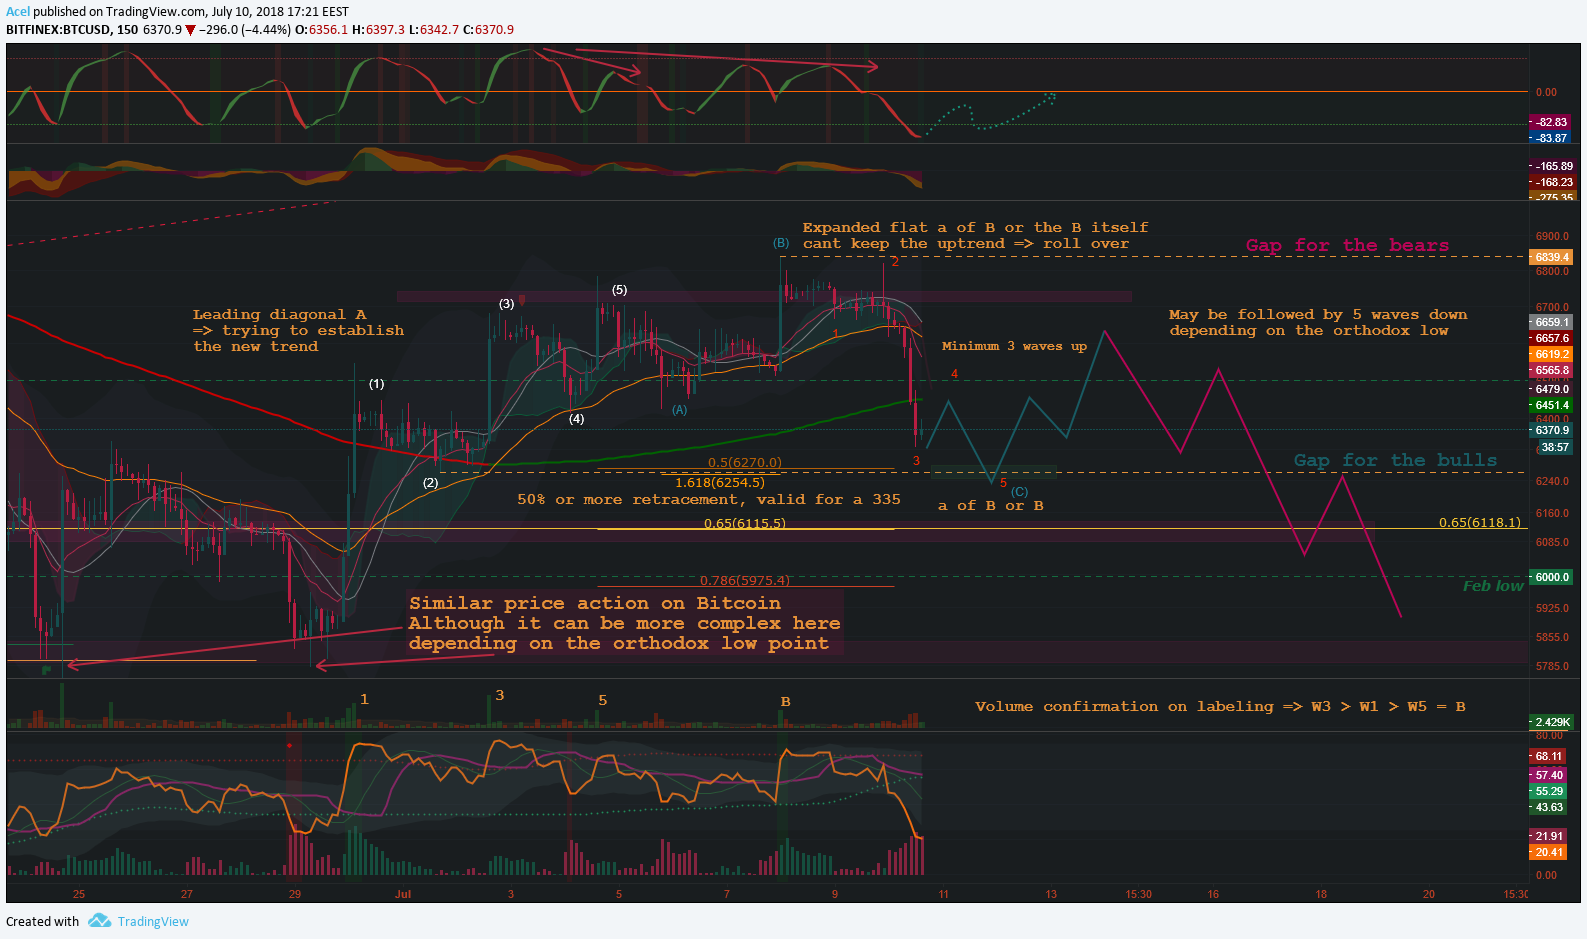Click the red down-arrow price change indicator
Screen dimensions: 1587x939
[190, 30]
